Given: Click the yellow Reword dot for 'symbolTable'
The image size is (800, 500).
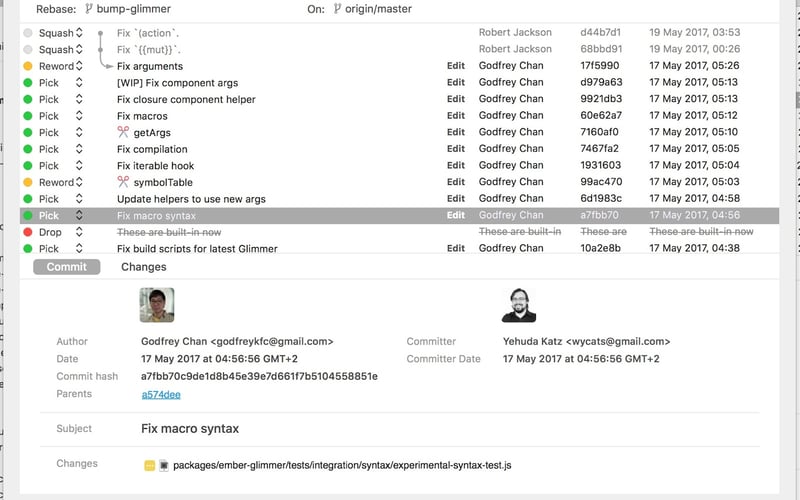Looking at the screenshot, I should tap(28, 182).
